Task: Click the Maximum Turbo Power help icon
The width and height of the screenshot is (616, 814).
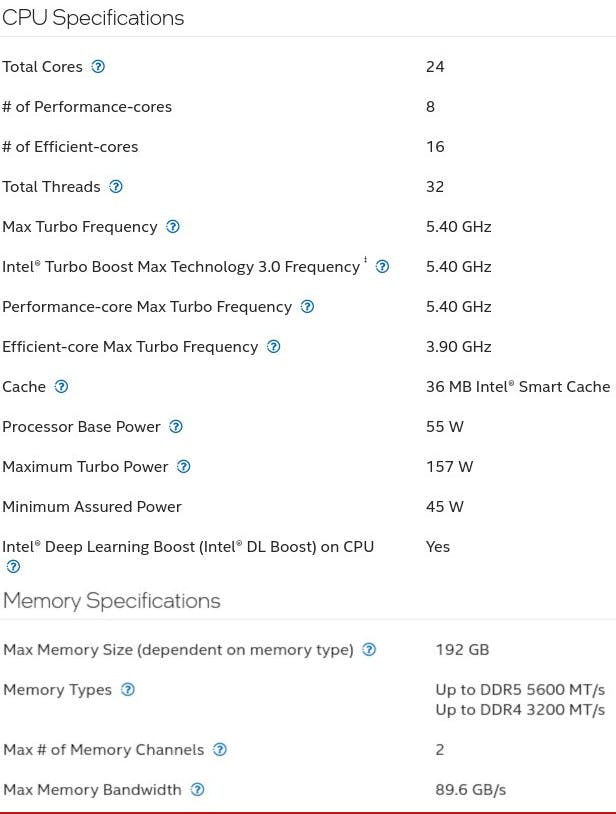Action: 183,467
